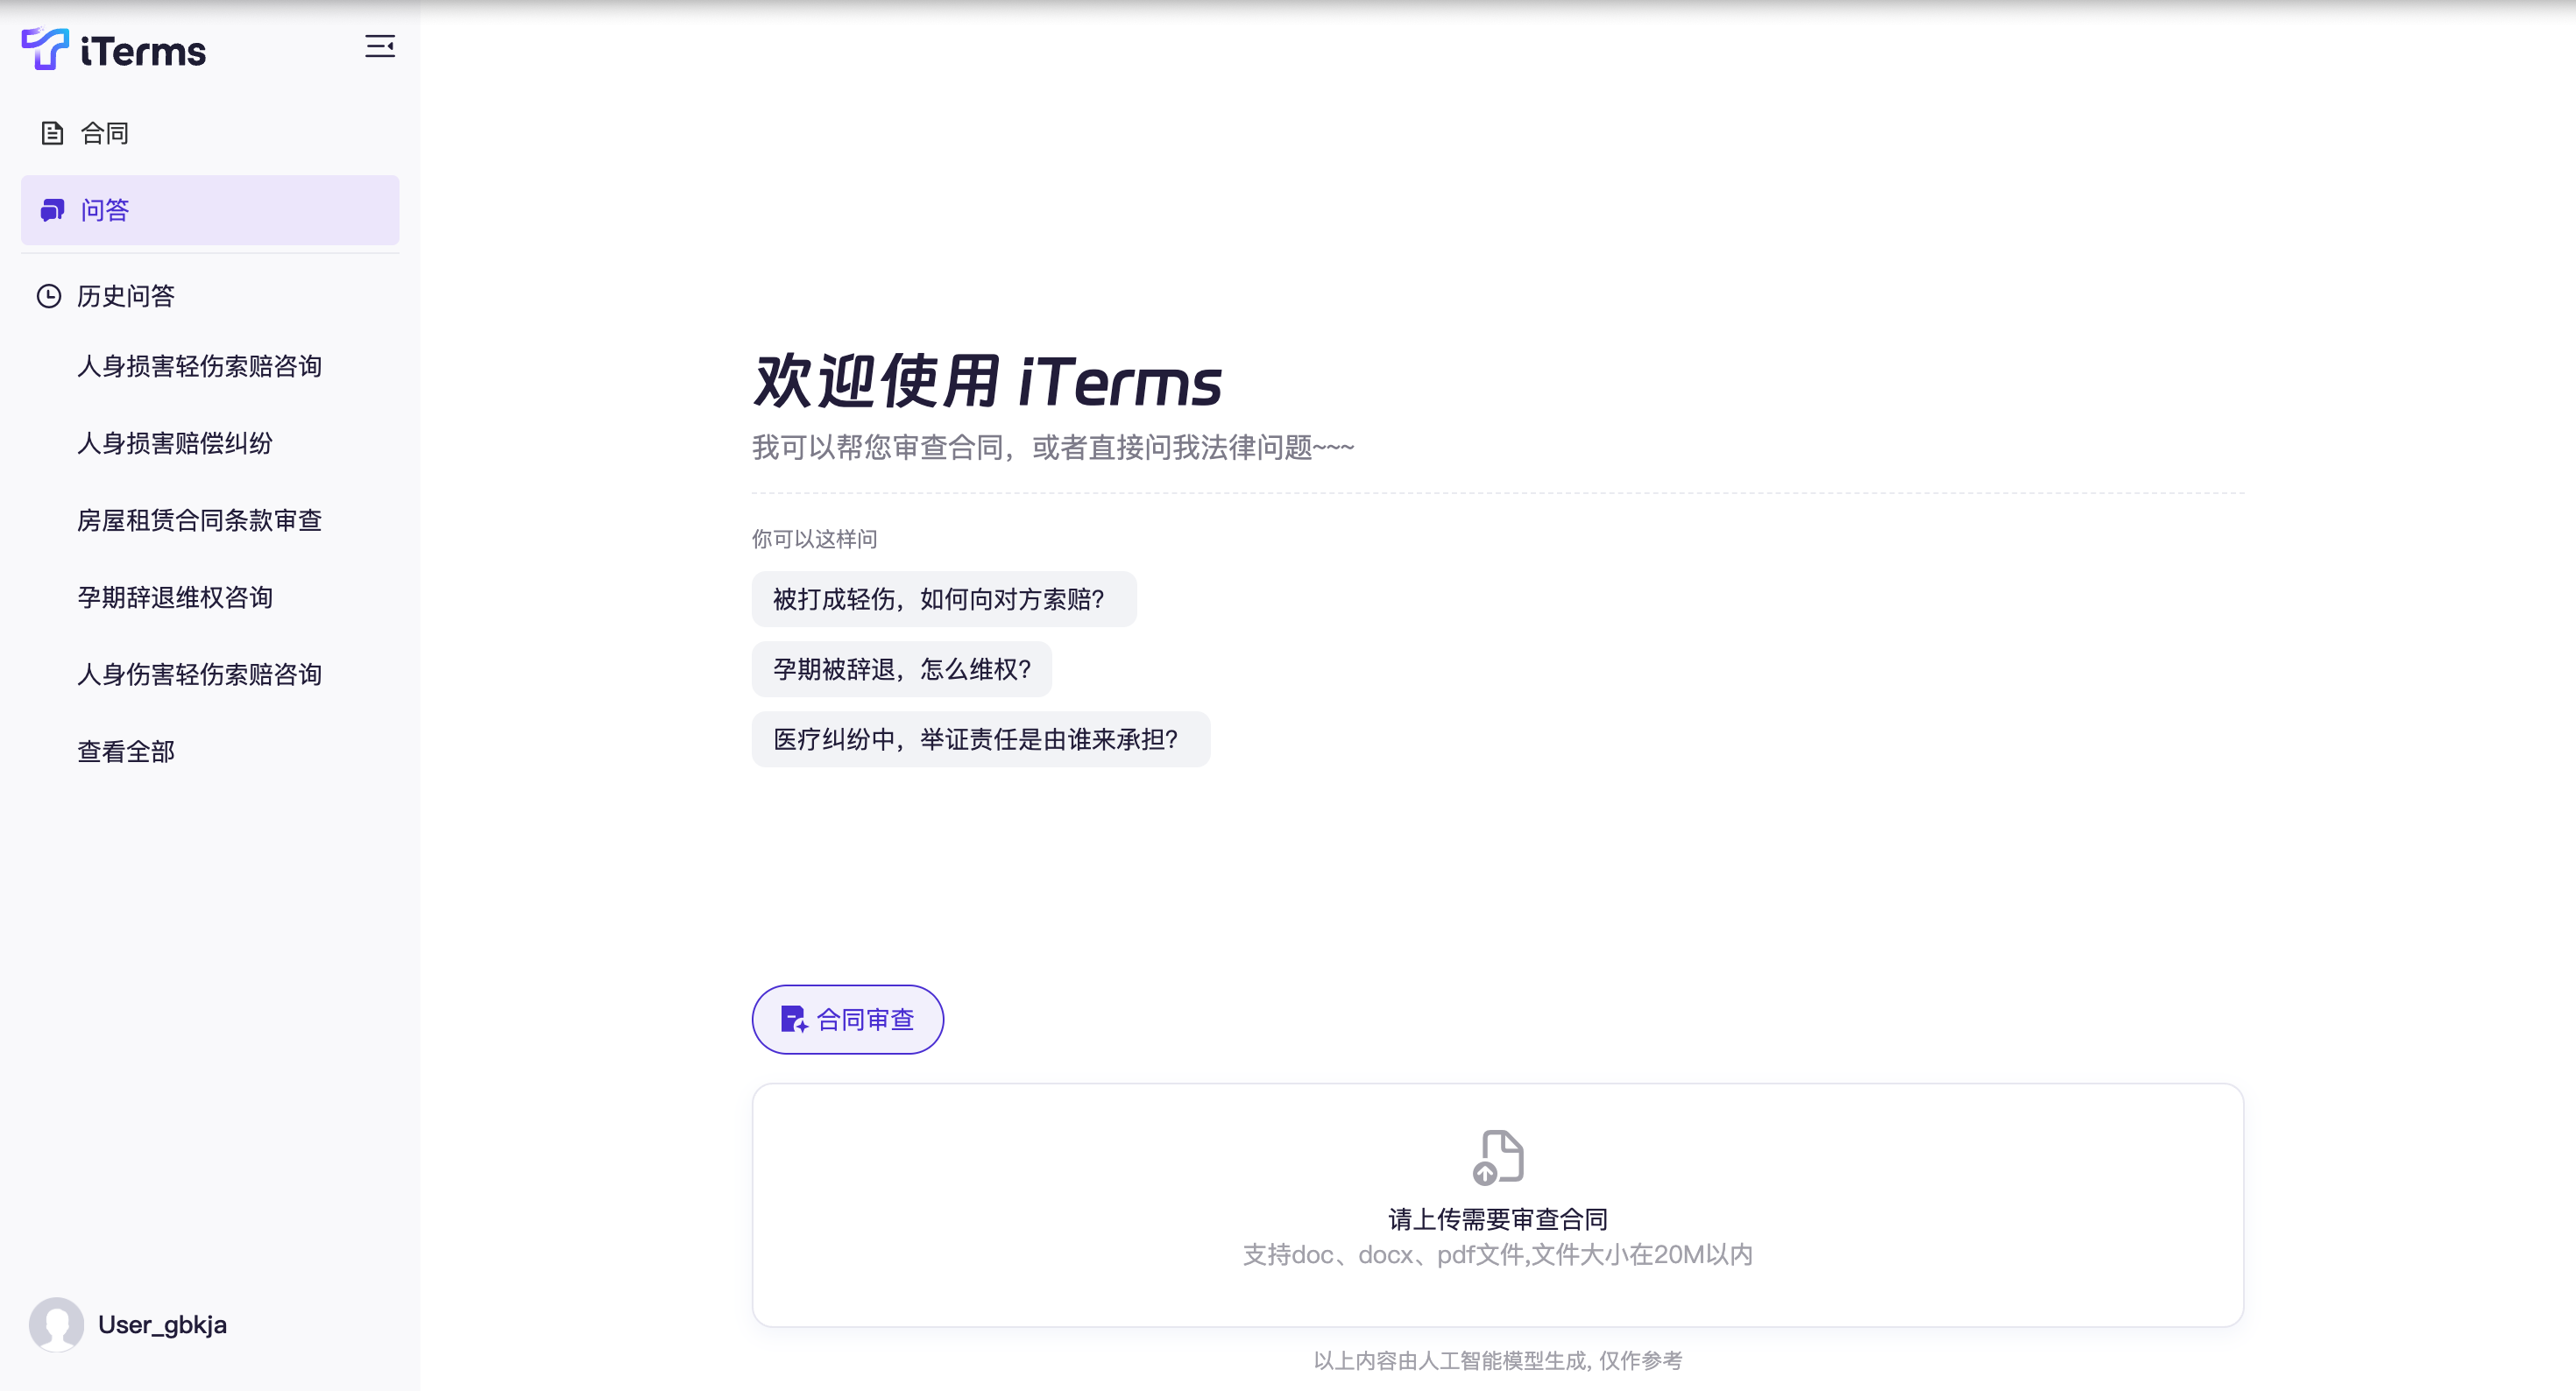Viewport: 2576px width, 1391px height.
Task: Click the iTerms logo icon
Action: pos(45,49)
